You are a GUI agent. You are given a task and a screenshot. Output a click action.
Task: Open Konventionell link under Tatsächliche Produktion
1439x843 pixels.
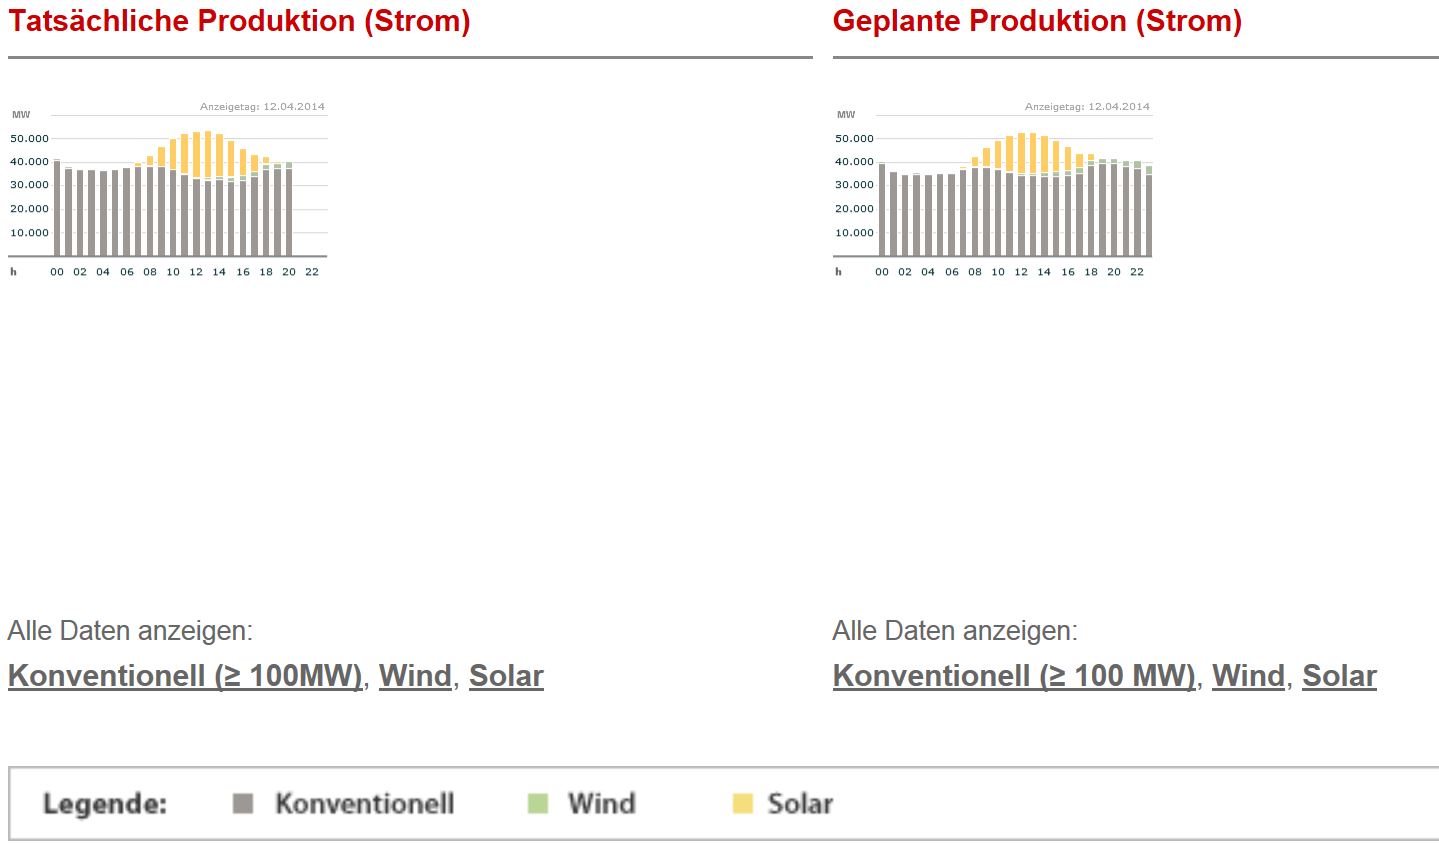[185, 676]
